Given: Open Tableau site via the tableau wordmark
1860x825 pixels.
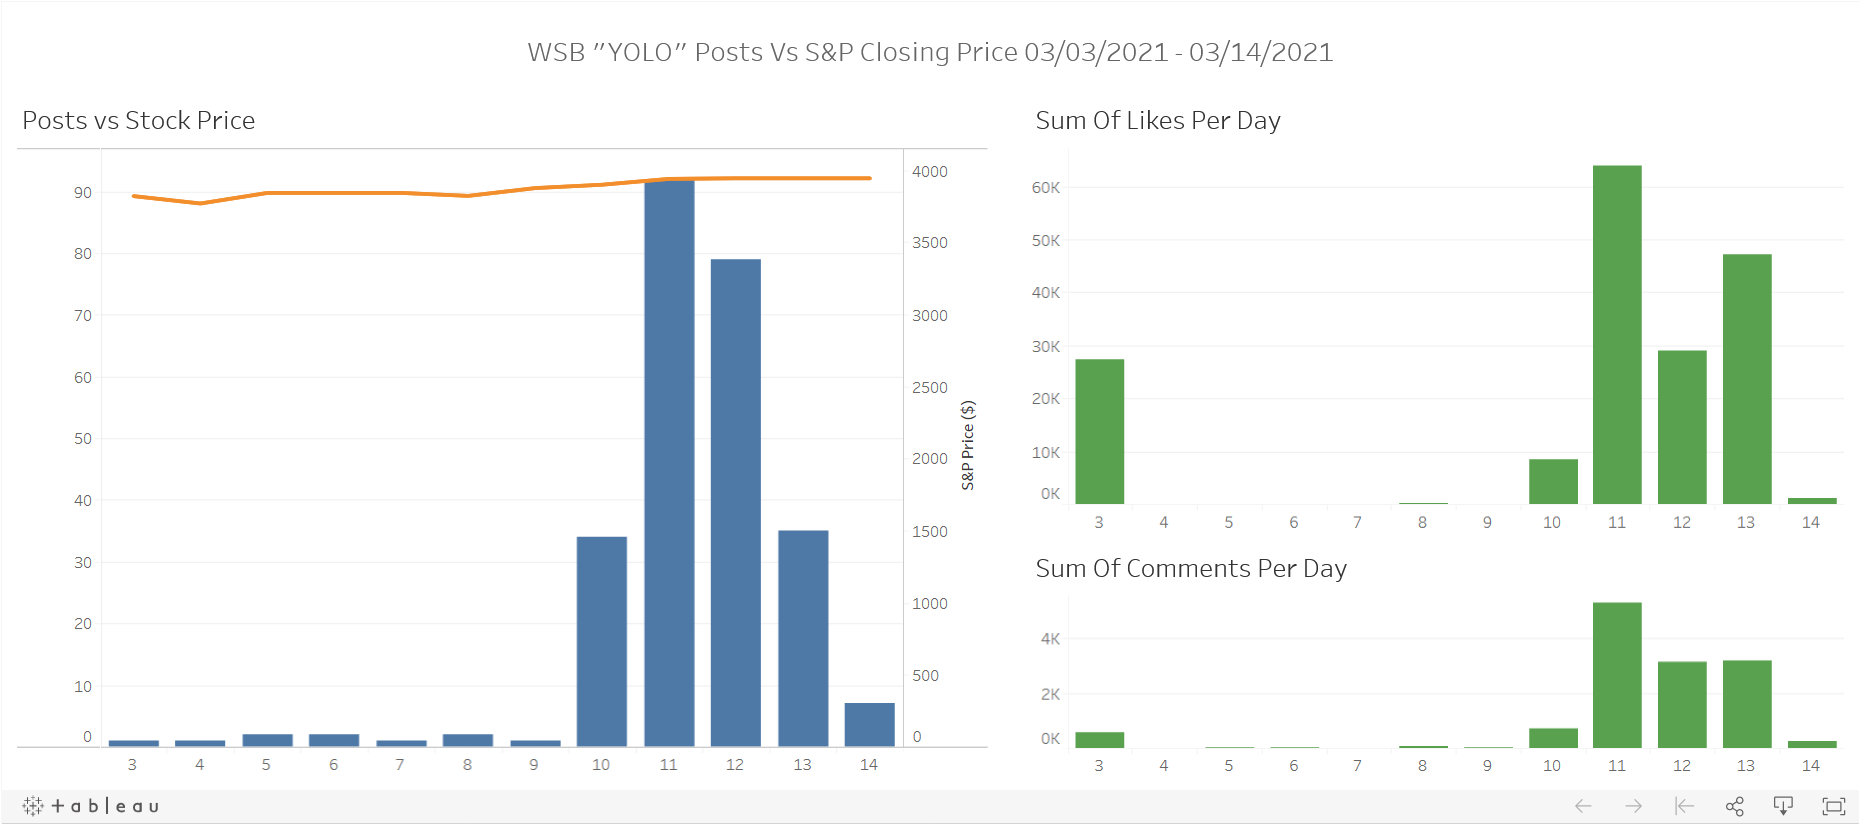Looking at the screenshot, I should (x=105, y=805).
